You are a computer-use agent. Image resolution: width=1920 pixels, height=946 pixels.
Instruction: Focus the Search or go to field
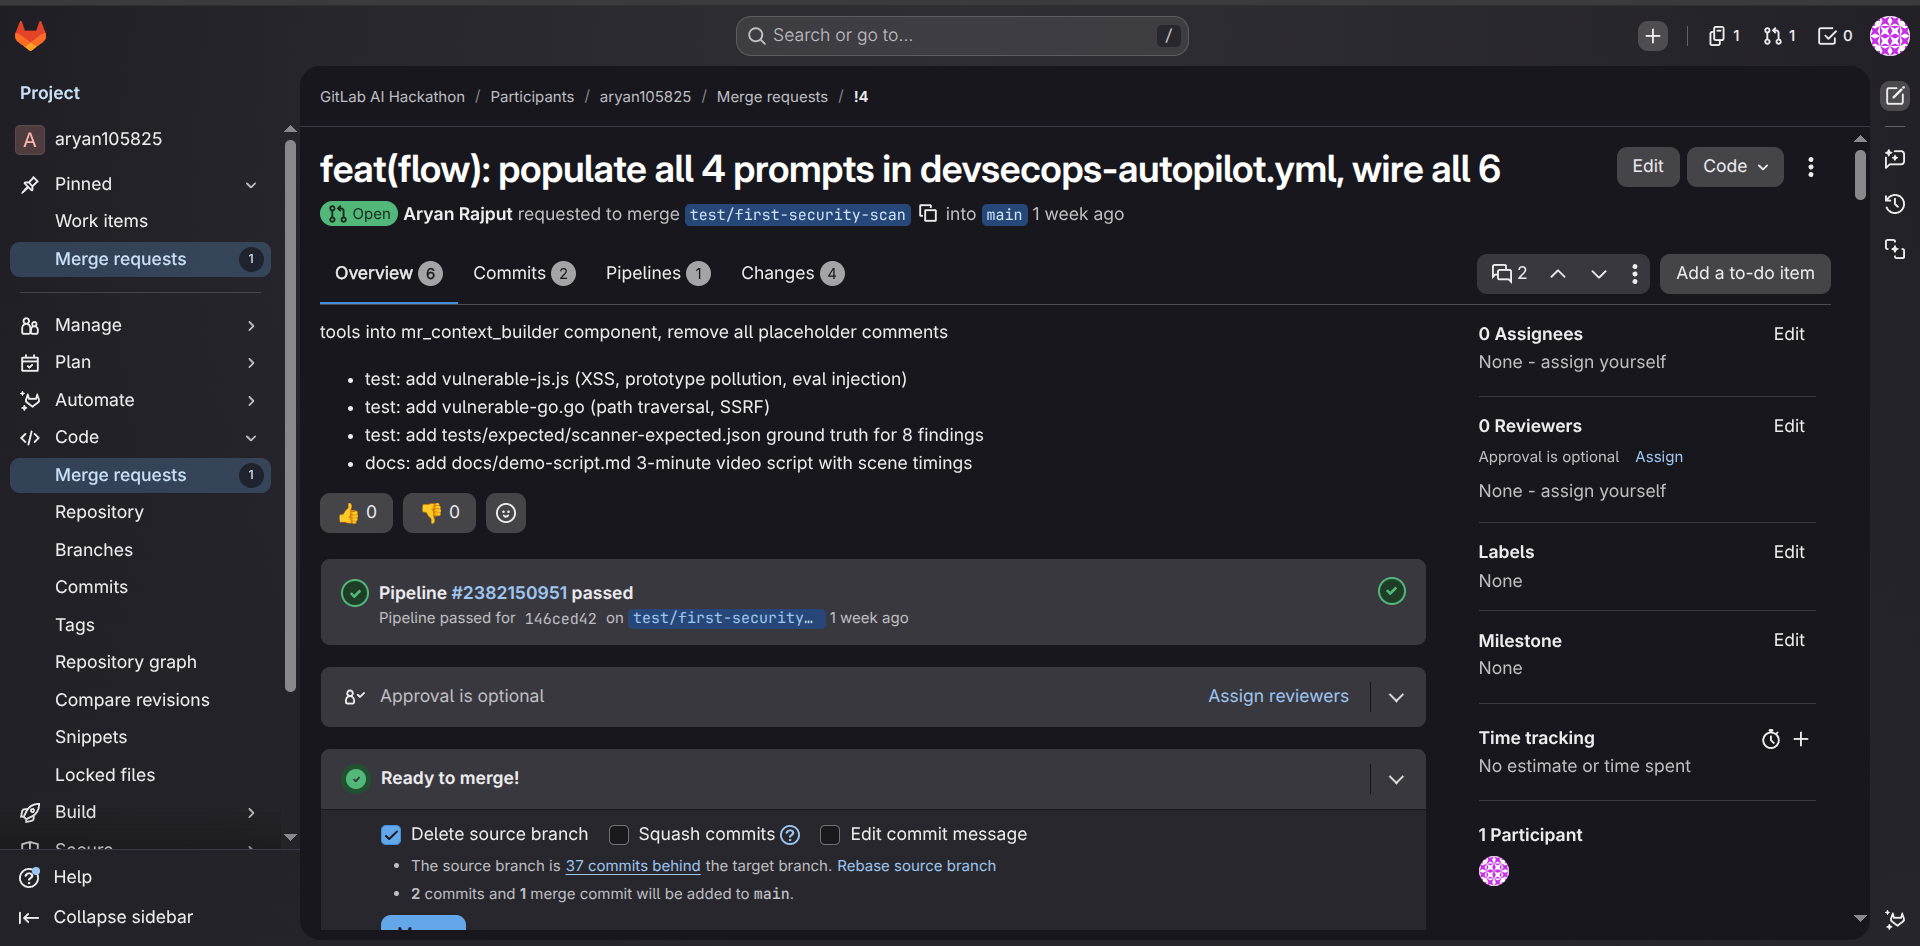click(x=962, y=36)
